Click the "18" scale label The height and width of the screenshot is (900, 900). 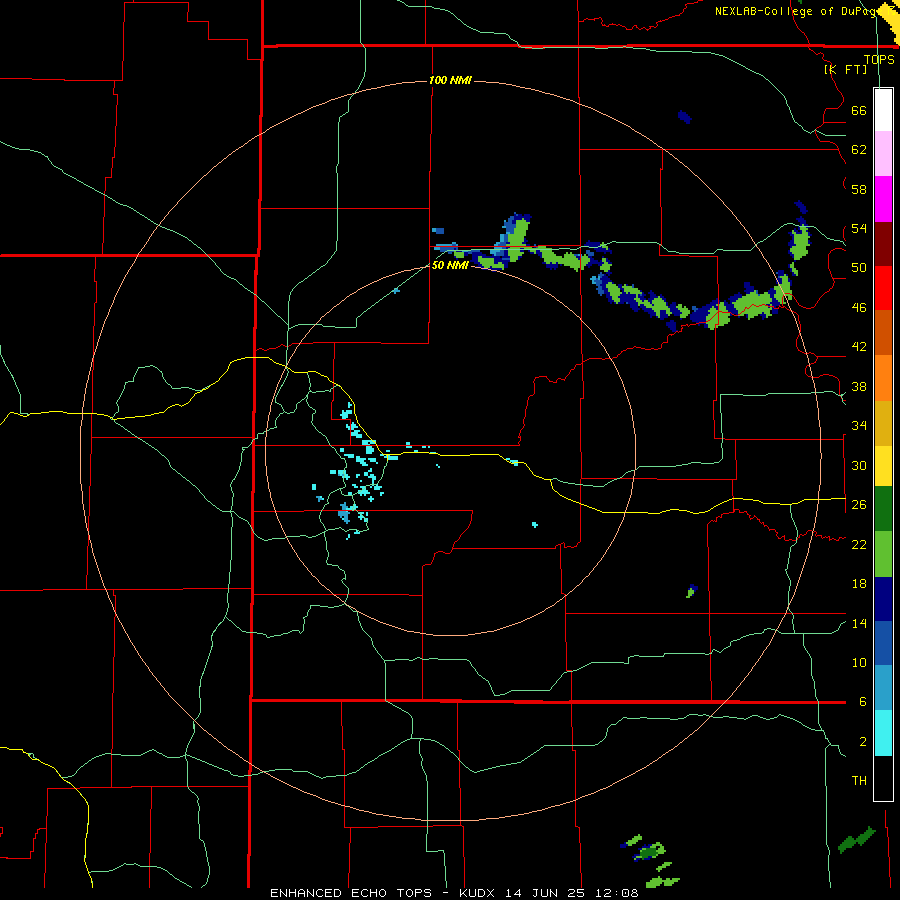859,584
